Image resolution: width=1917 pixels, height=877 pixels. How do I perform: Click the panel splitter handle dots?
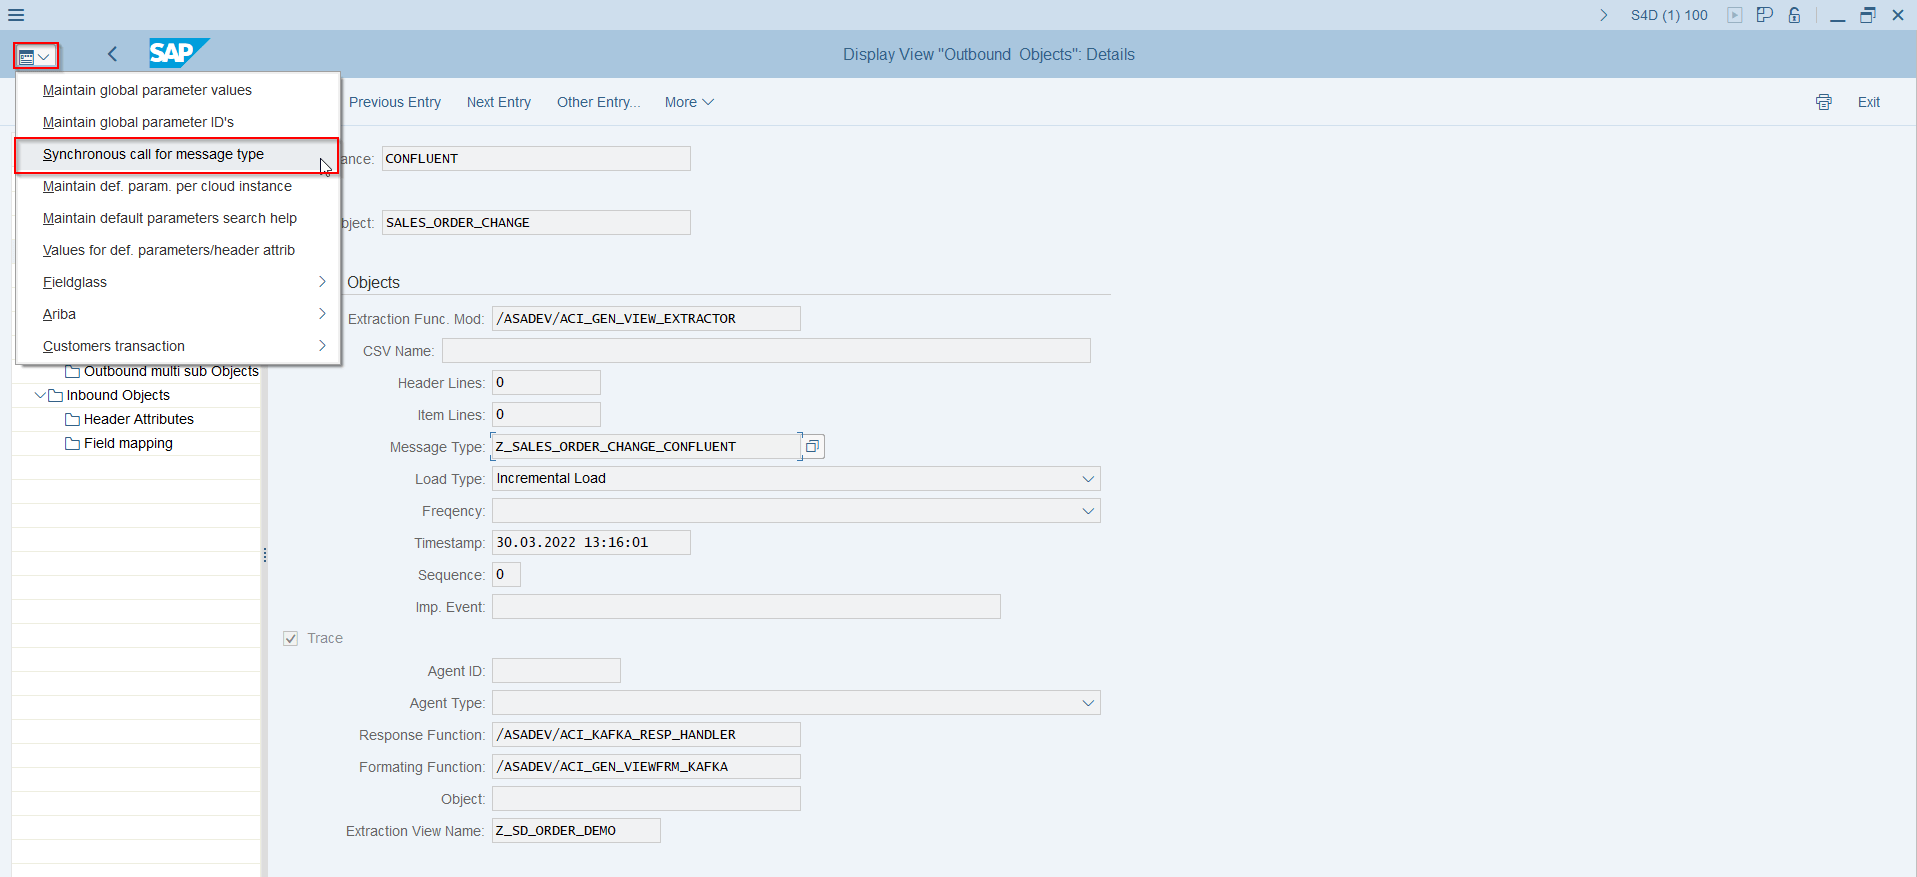coord(264,555)
